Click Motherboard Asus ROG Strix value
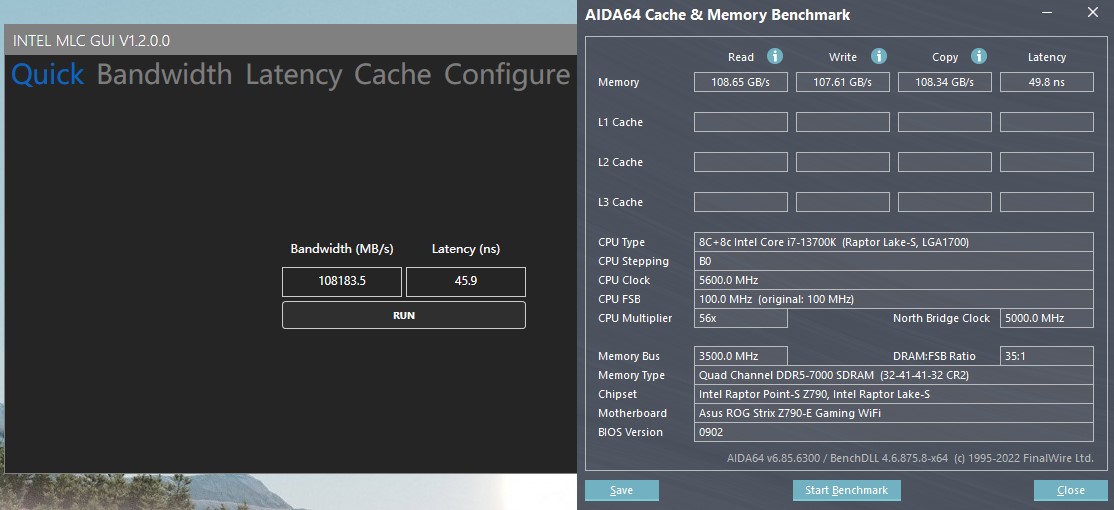 894,413
